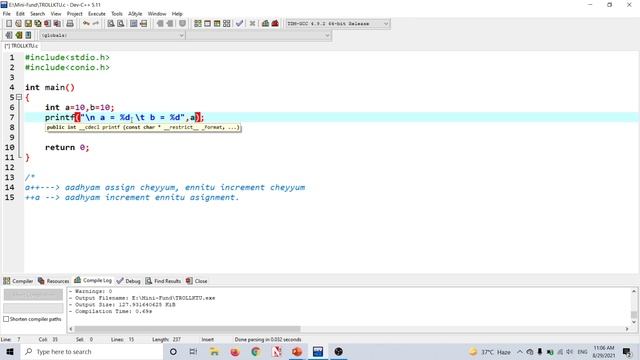This screenshot has width=640, height=360.
Task: Open the File menu
Action: click(x=7, y=13)
